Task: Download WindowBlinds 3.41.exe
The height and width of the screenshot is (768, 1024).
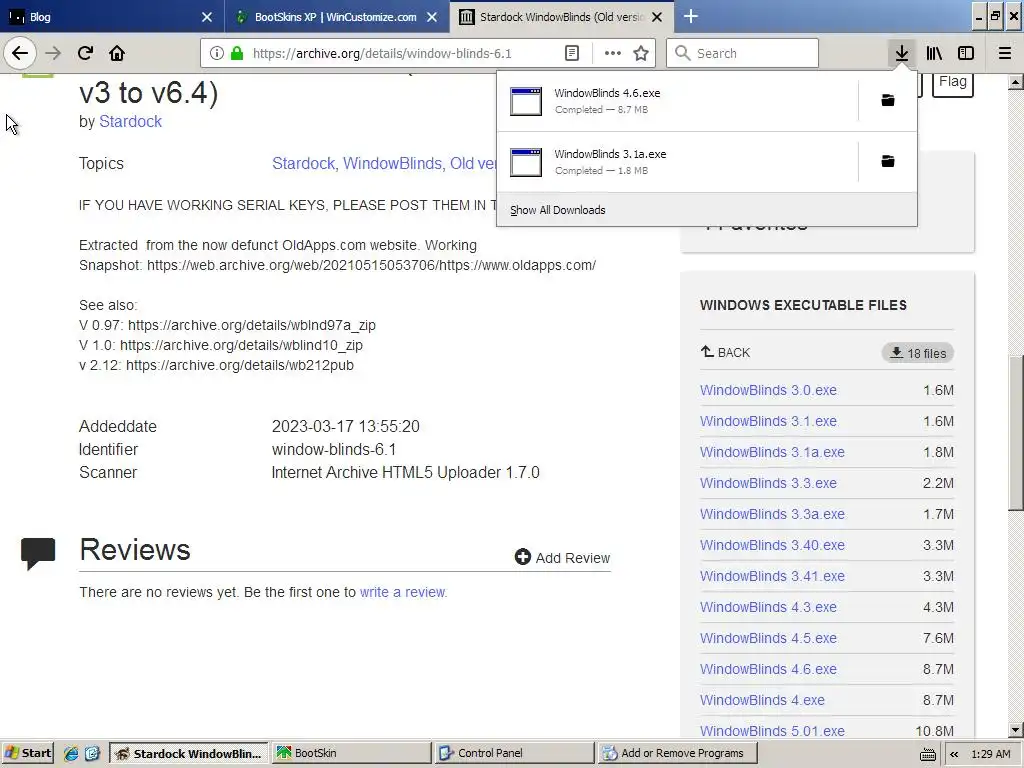Action: (772, 577)
